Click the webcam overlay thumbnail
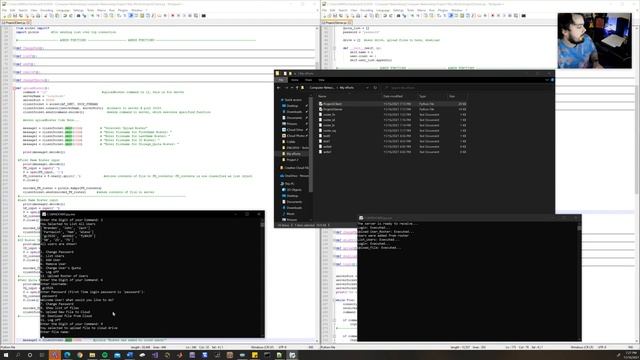Image resolution: width=640 pixels, height=360 pixels. (594, 40)
